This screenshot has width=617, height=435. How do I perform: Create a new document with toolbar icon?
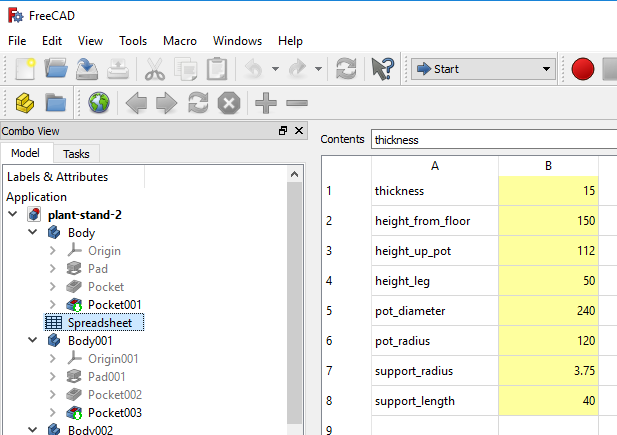pyautogui.click(x=25, y=69)
